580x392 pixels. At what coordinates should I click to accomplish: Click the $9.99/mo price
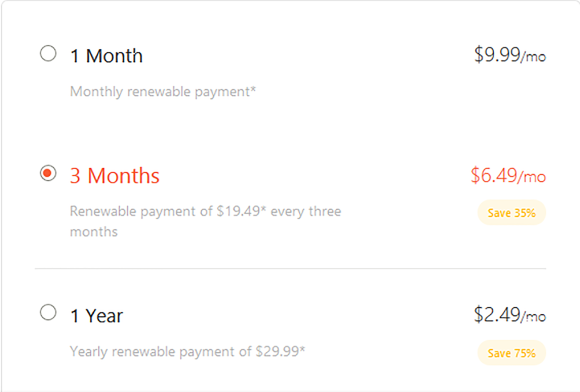(x=510, y=55)
